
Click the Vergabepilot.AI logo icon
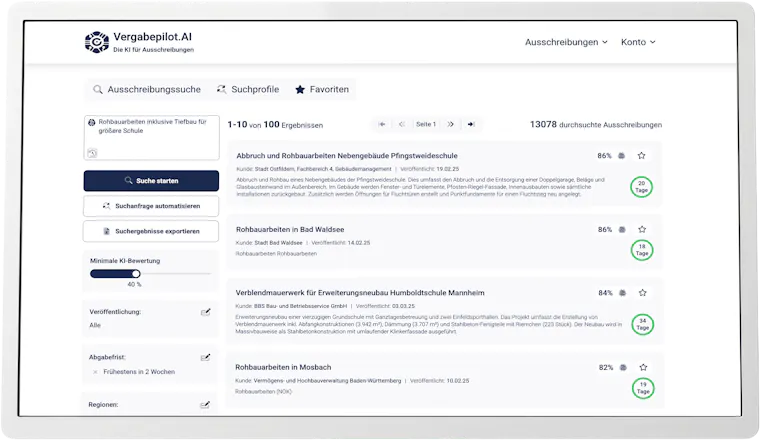[x=96, y=42]
